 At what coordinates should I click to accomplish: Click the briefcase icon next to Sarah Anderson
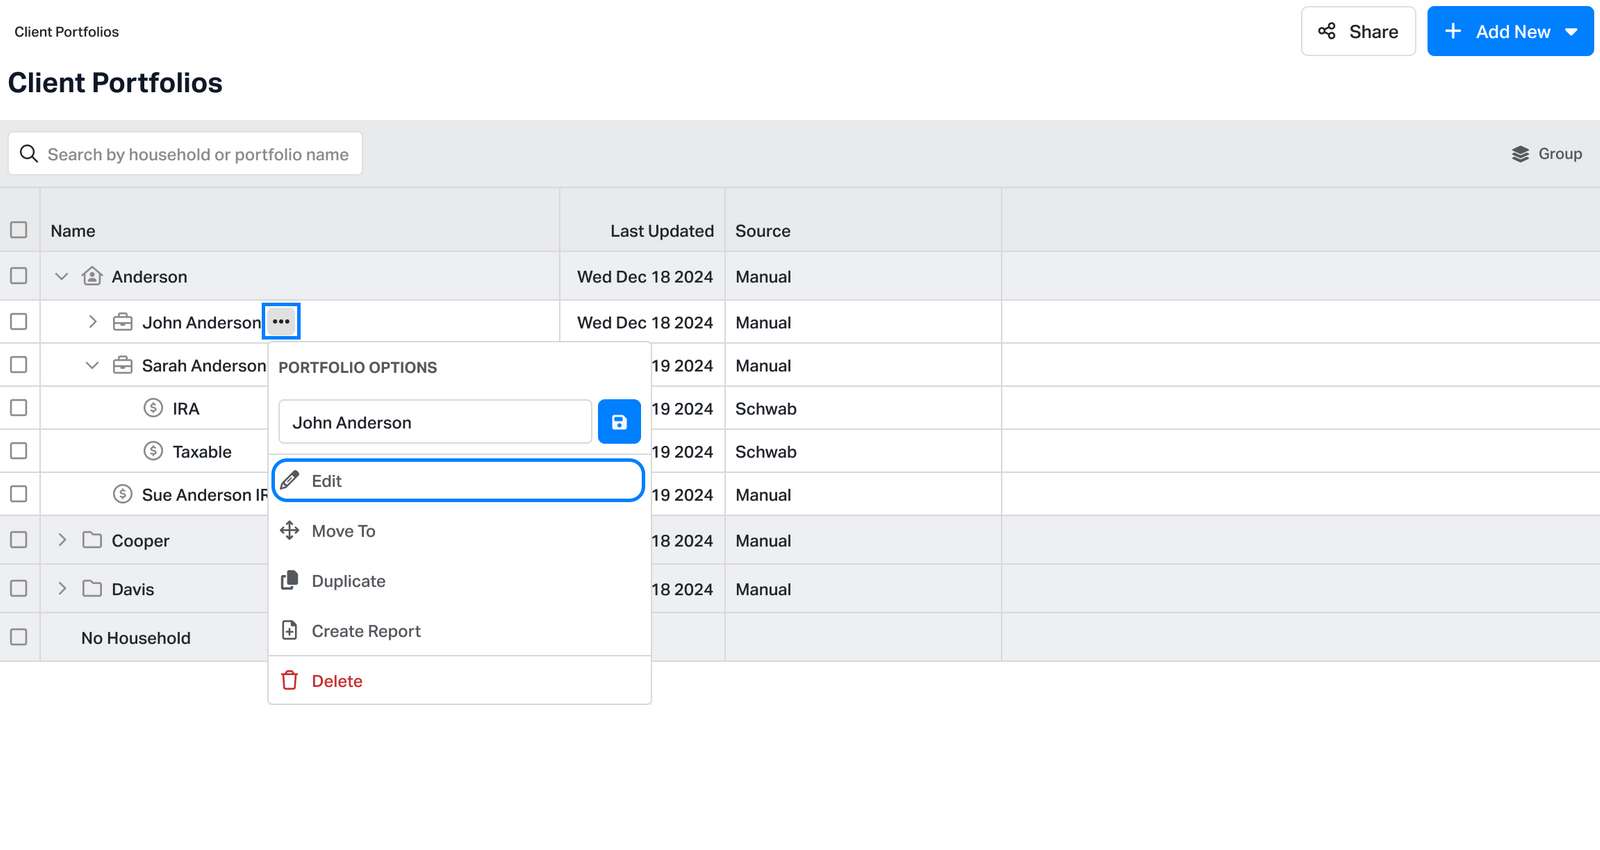tap(123, 365)
